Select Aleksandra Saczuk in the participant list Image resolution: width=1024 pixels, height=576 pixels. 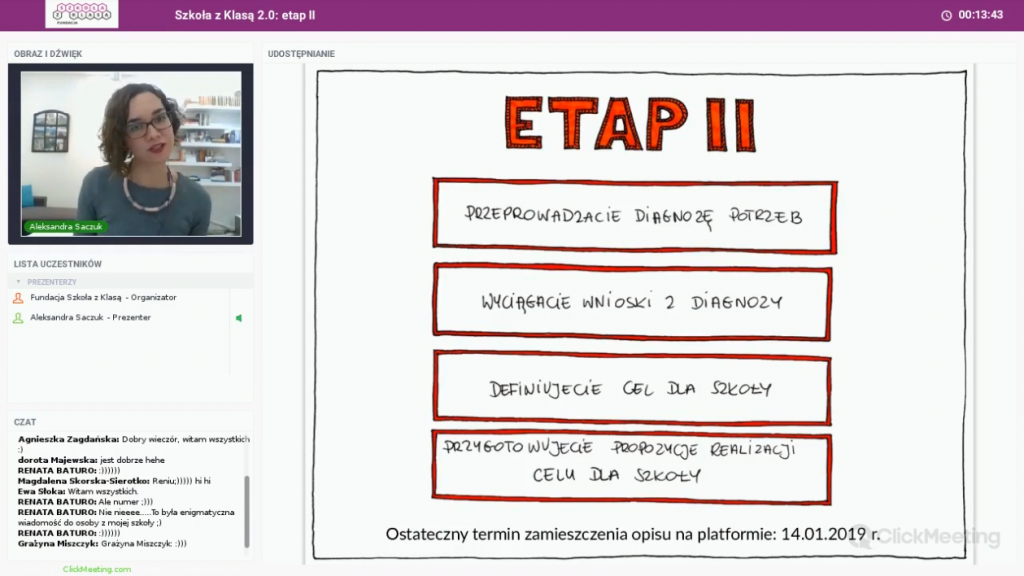[90, 318]
